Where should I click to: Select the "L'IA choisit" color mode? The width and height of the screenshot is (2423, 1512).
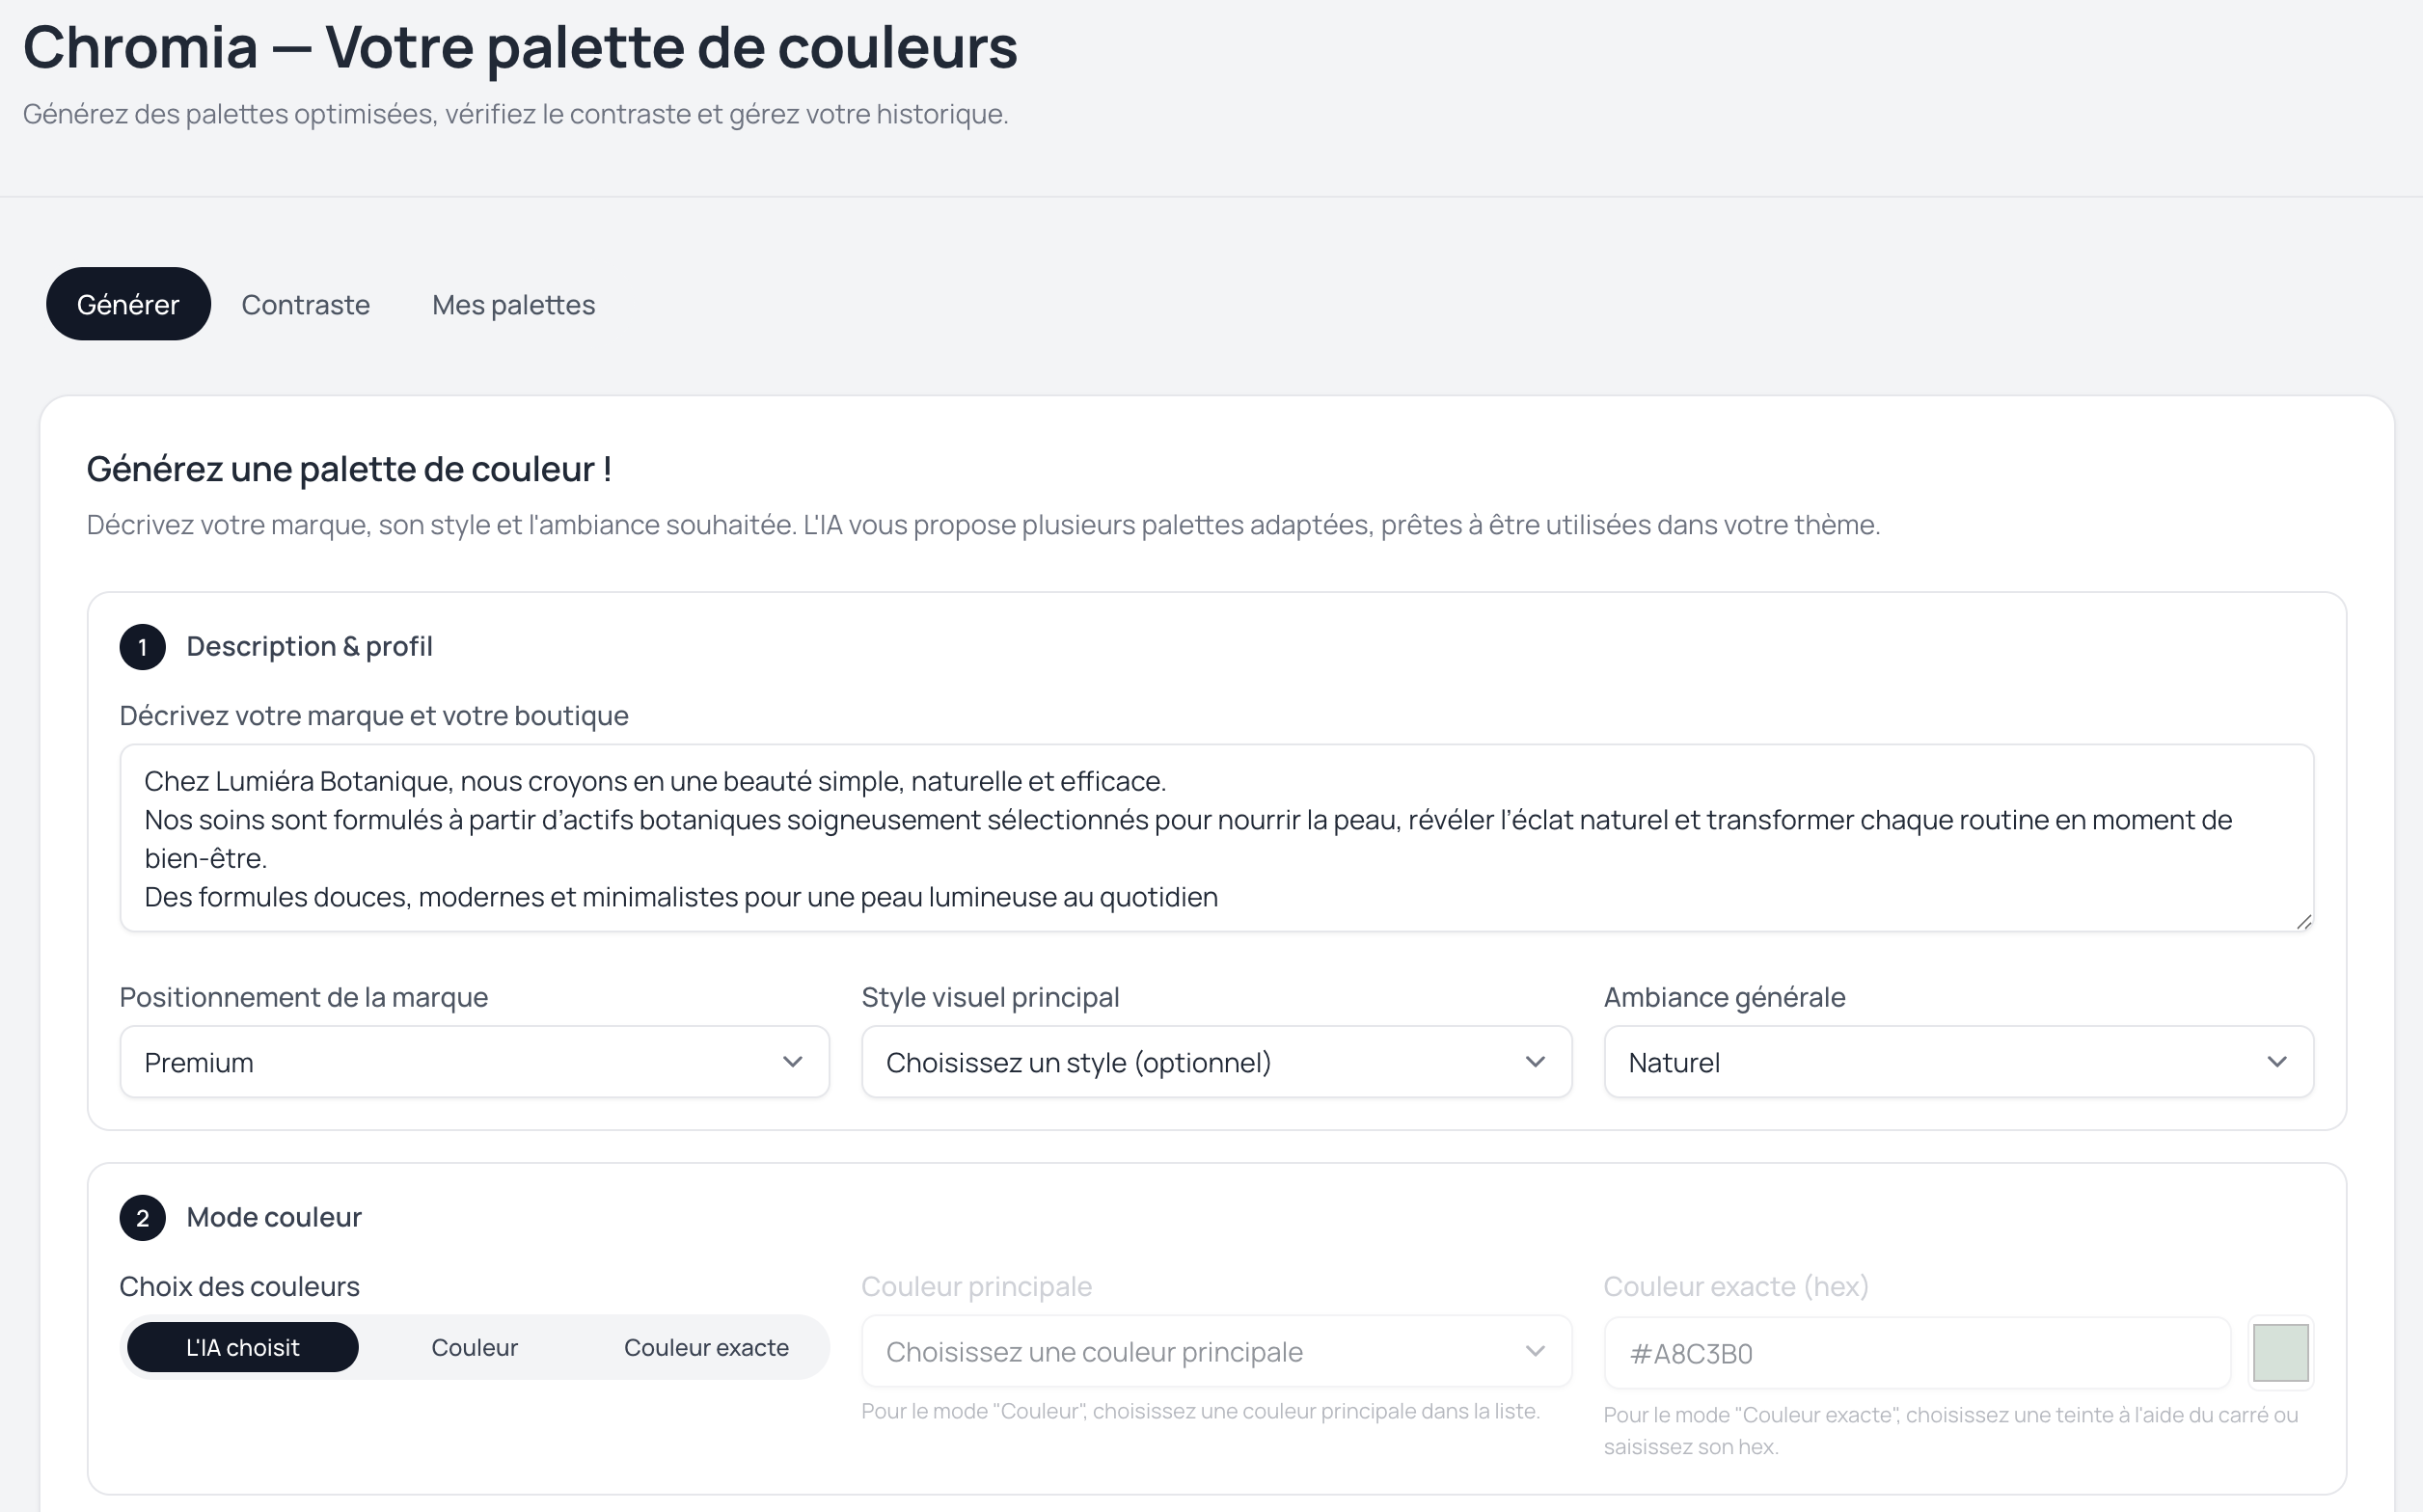242,1347
